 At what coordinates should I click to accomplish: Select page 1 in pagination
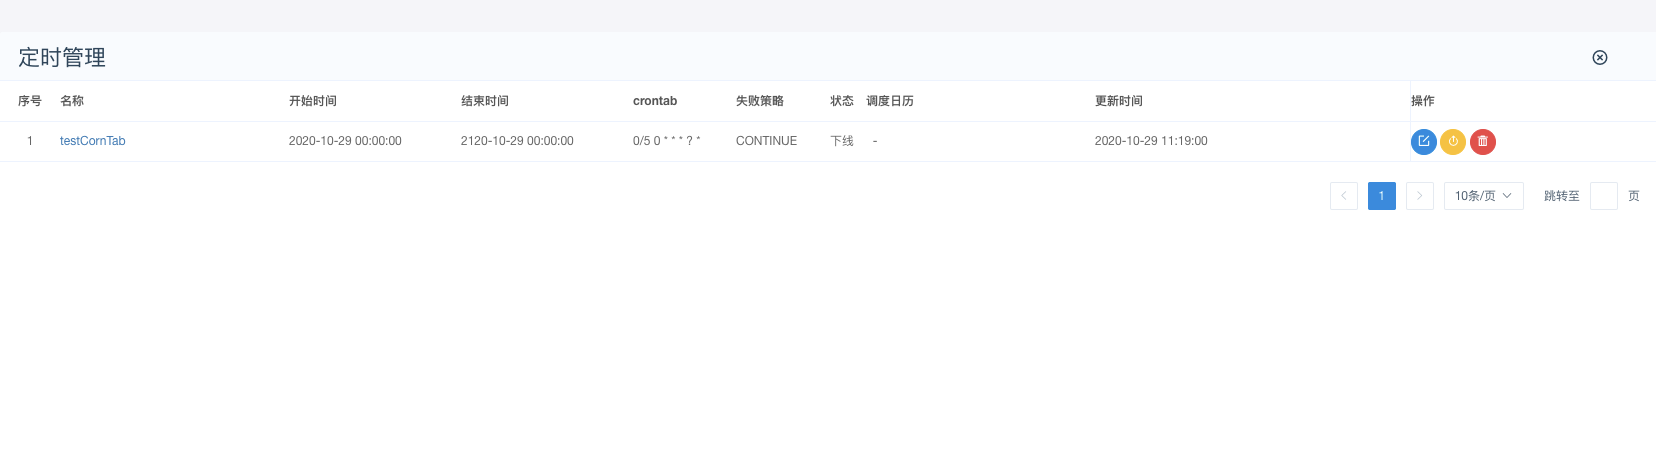1382,196
